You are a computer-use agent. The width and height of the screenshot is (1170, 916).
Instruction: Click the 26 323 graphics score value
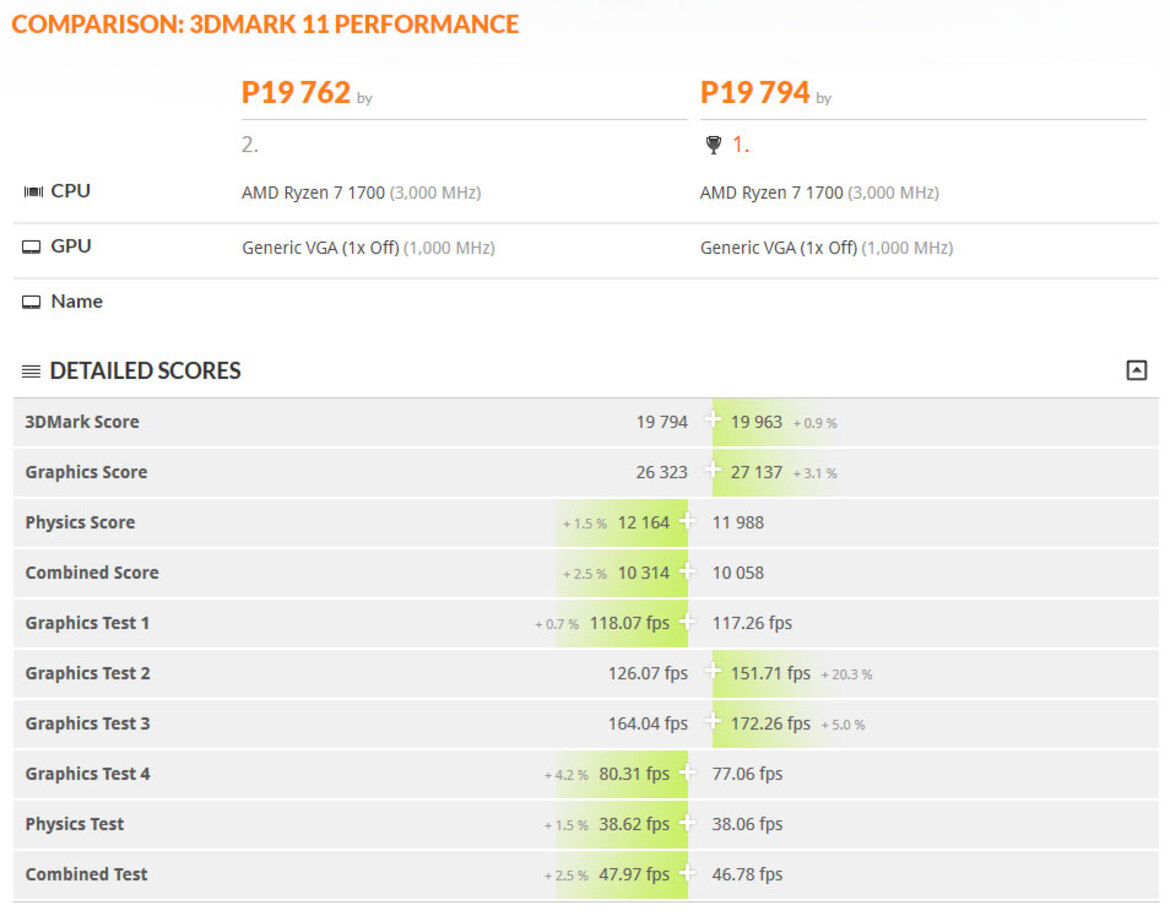point(661,472)
